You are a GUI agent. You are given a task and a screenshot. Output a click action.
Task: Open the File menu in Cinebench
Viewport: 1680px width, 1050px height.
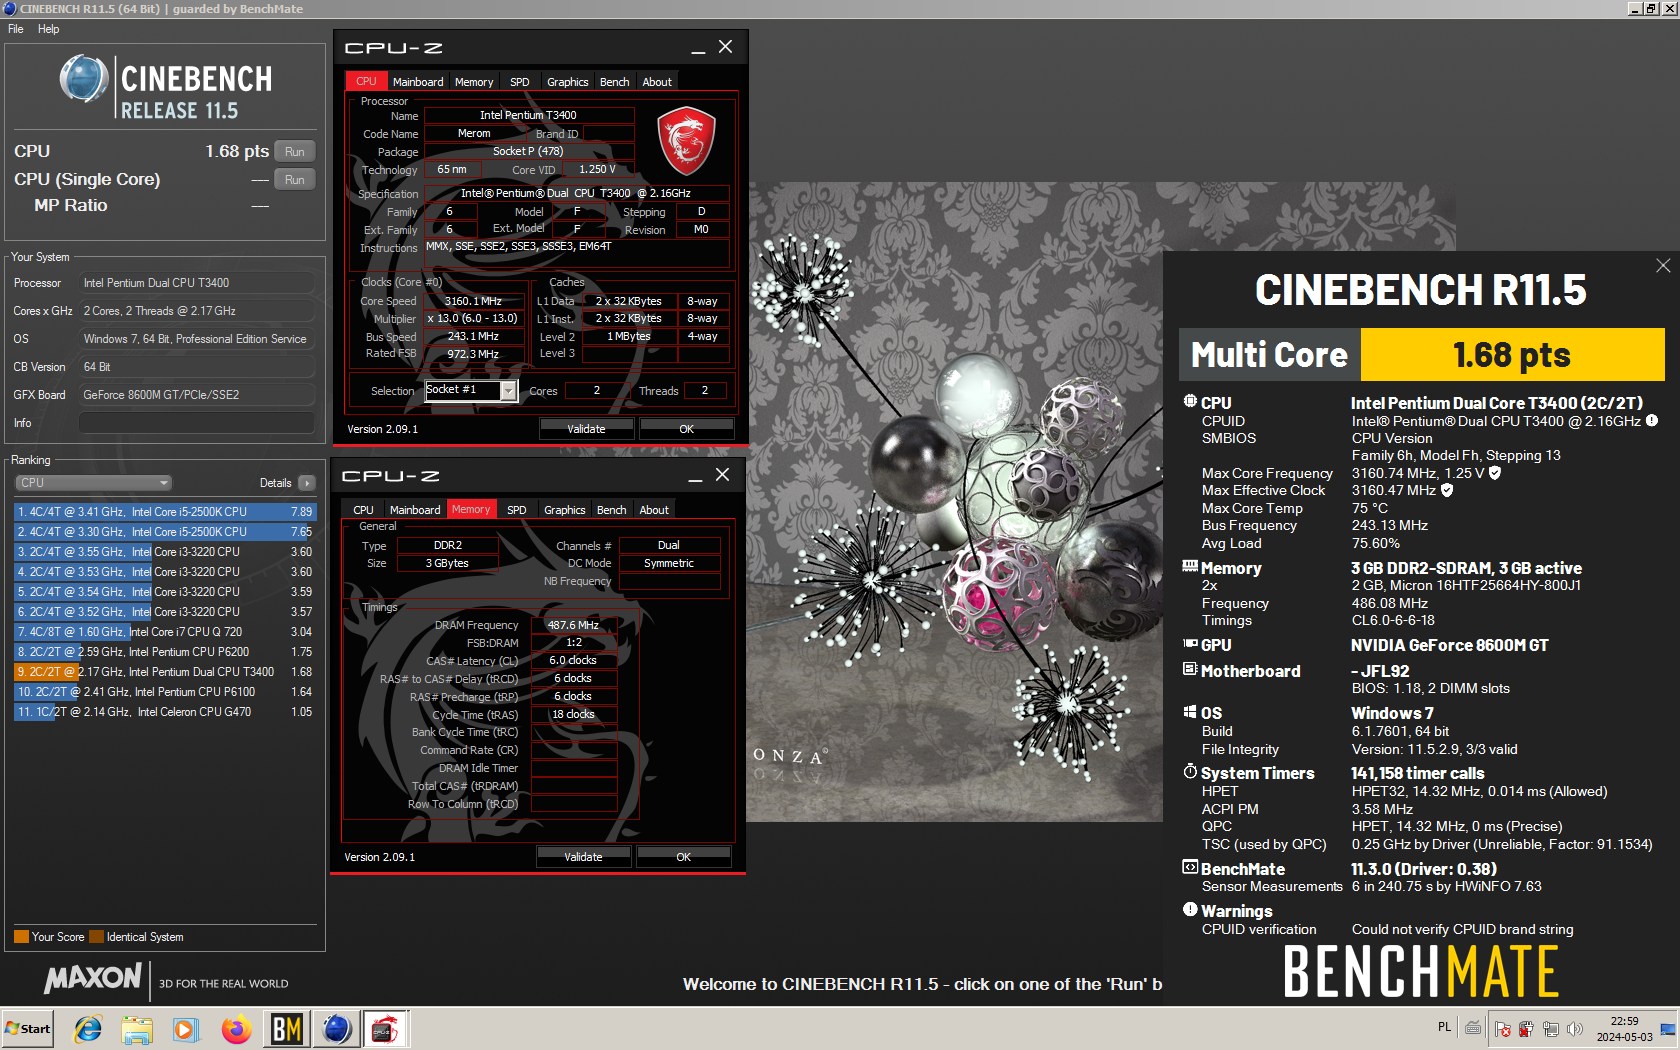click(x=16, y=29)
